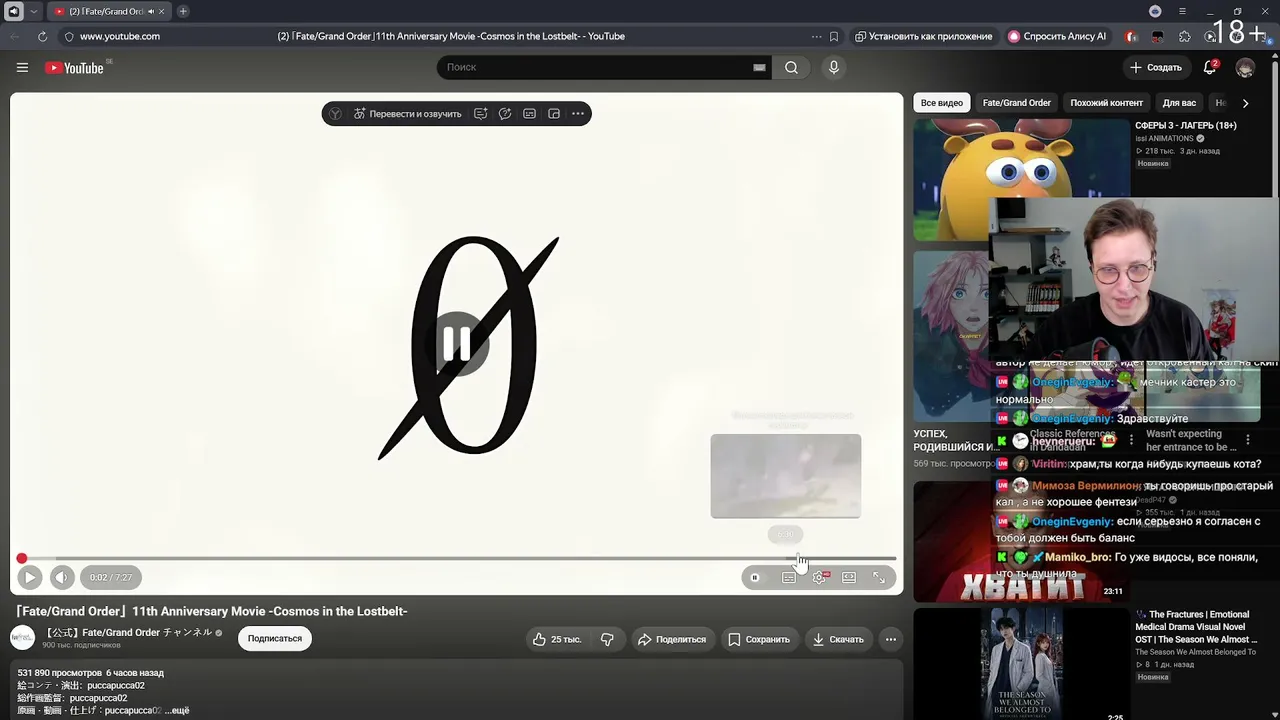Image resolution: width=1280 pixels, height=720 pixels.
Task: Open the browser hamburger menu in title bar
Action: click(1182, 11)
